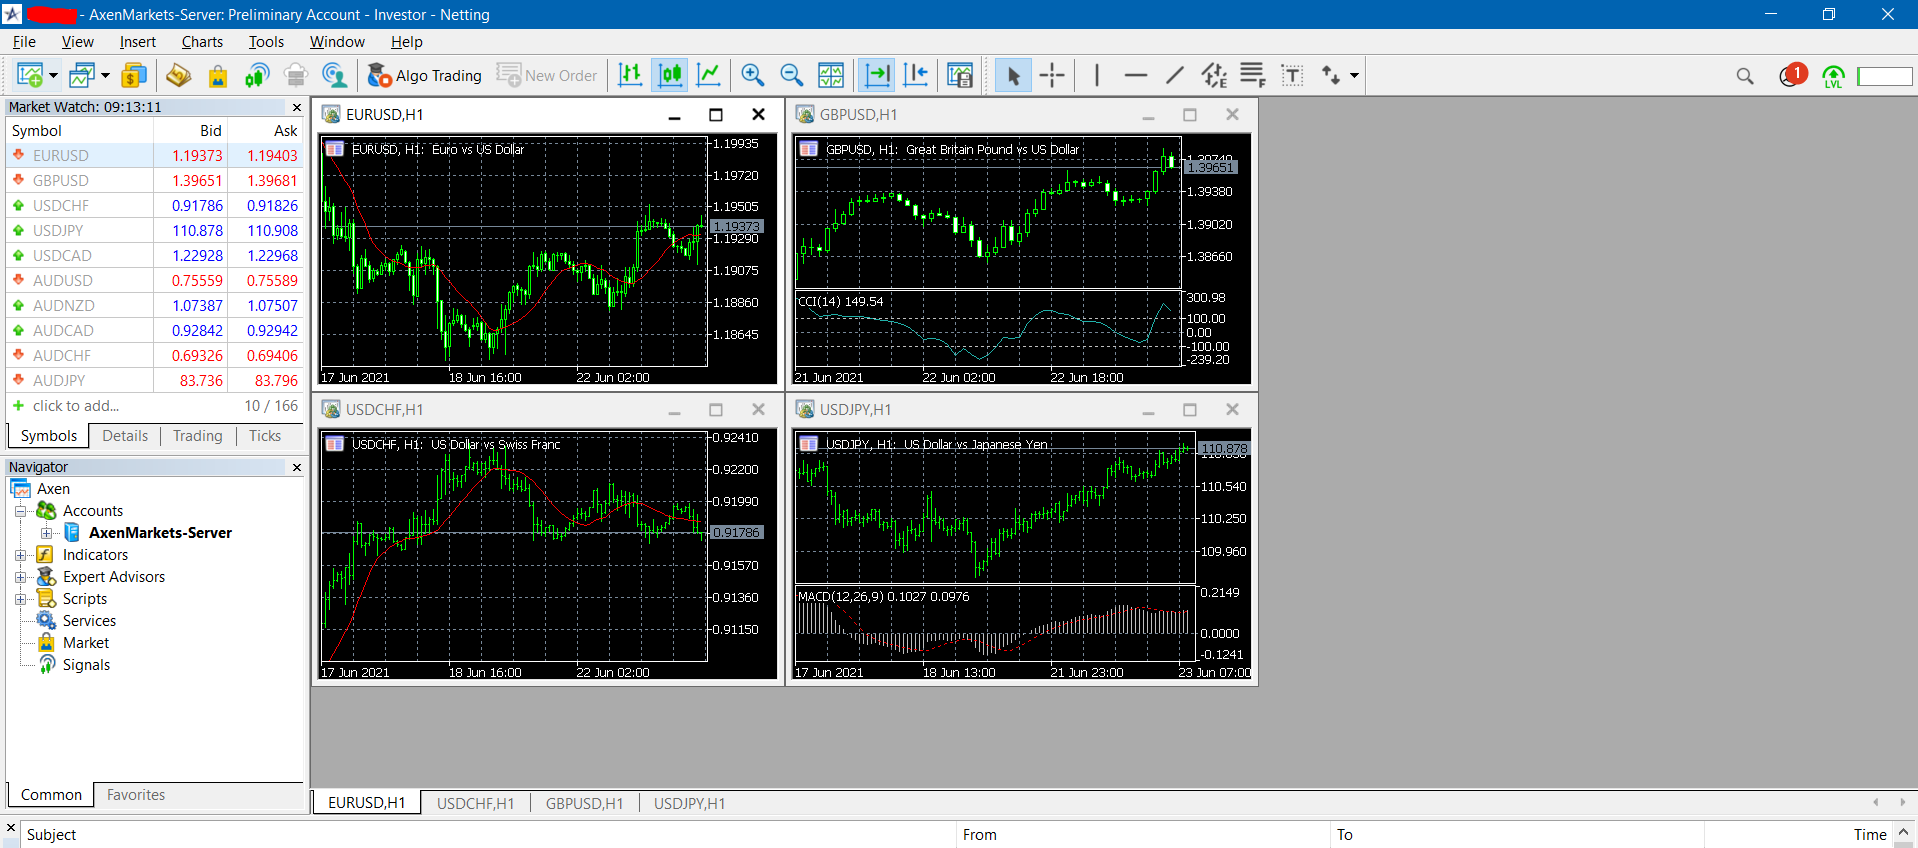Open the notifications icon with red badge
This screenshot has width=1918, height=848.
pos(1791,76)
